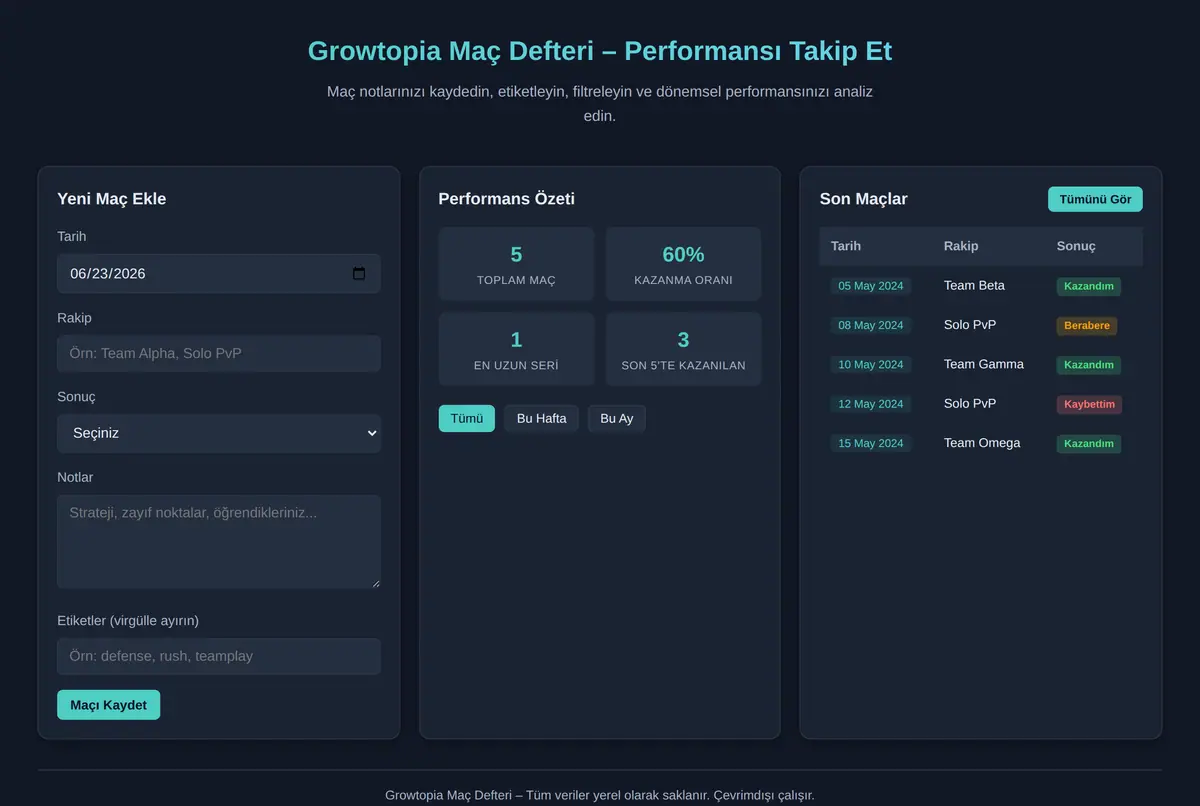Open the calendar picker icon in Tarih field

tap(359, 274)
